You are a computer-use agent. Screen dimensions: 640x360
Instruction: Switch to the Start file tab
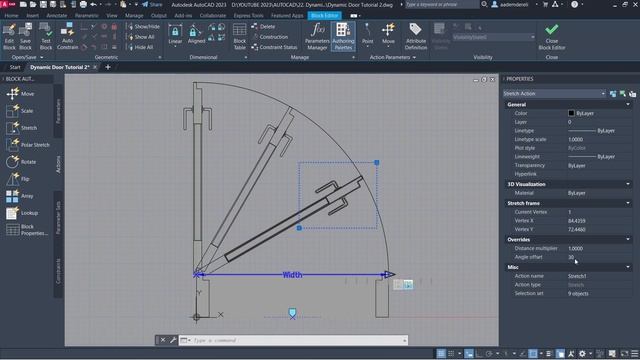click(15, 67)
